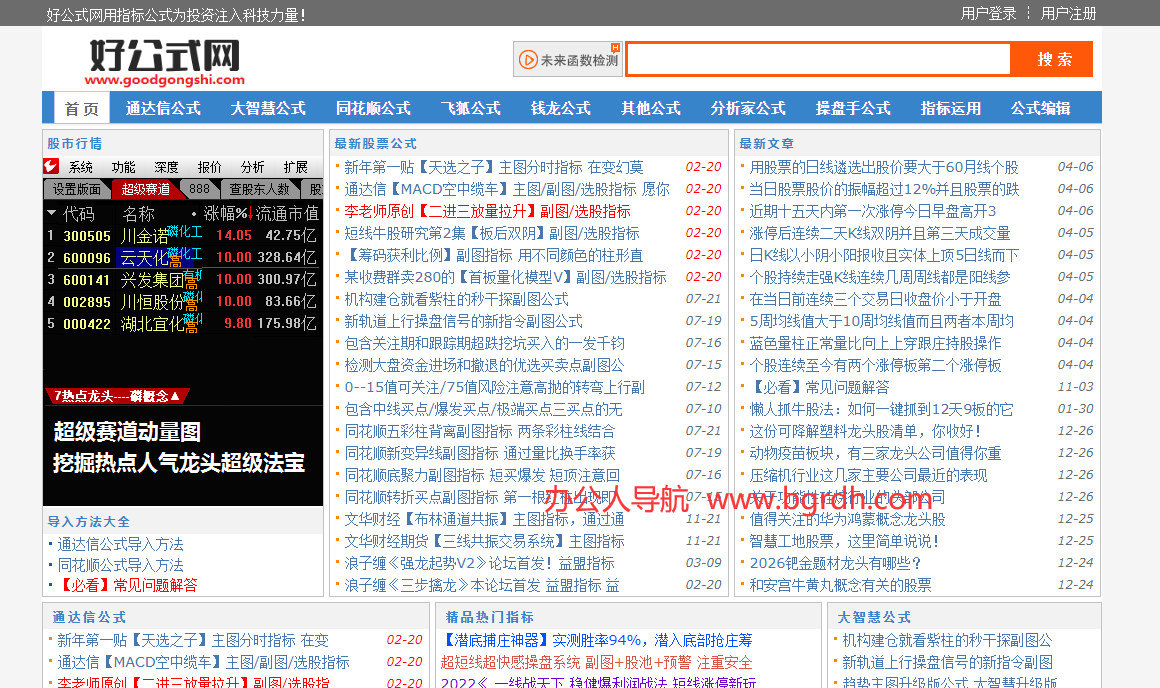Open 【筹码获利比例】副图指标 article
Viewport: 1160px width, 688px height.
493,255
